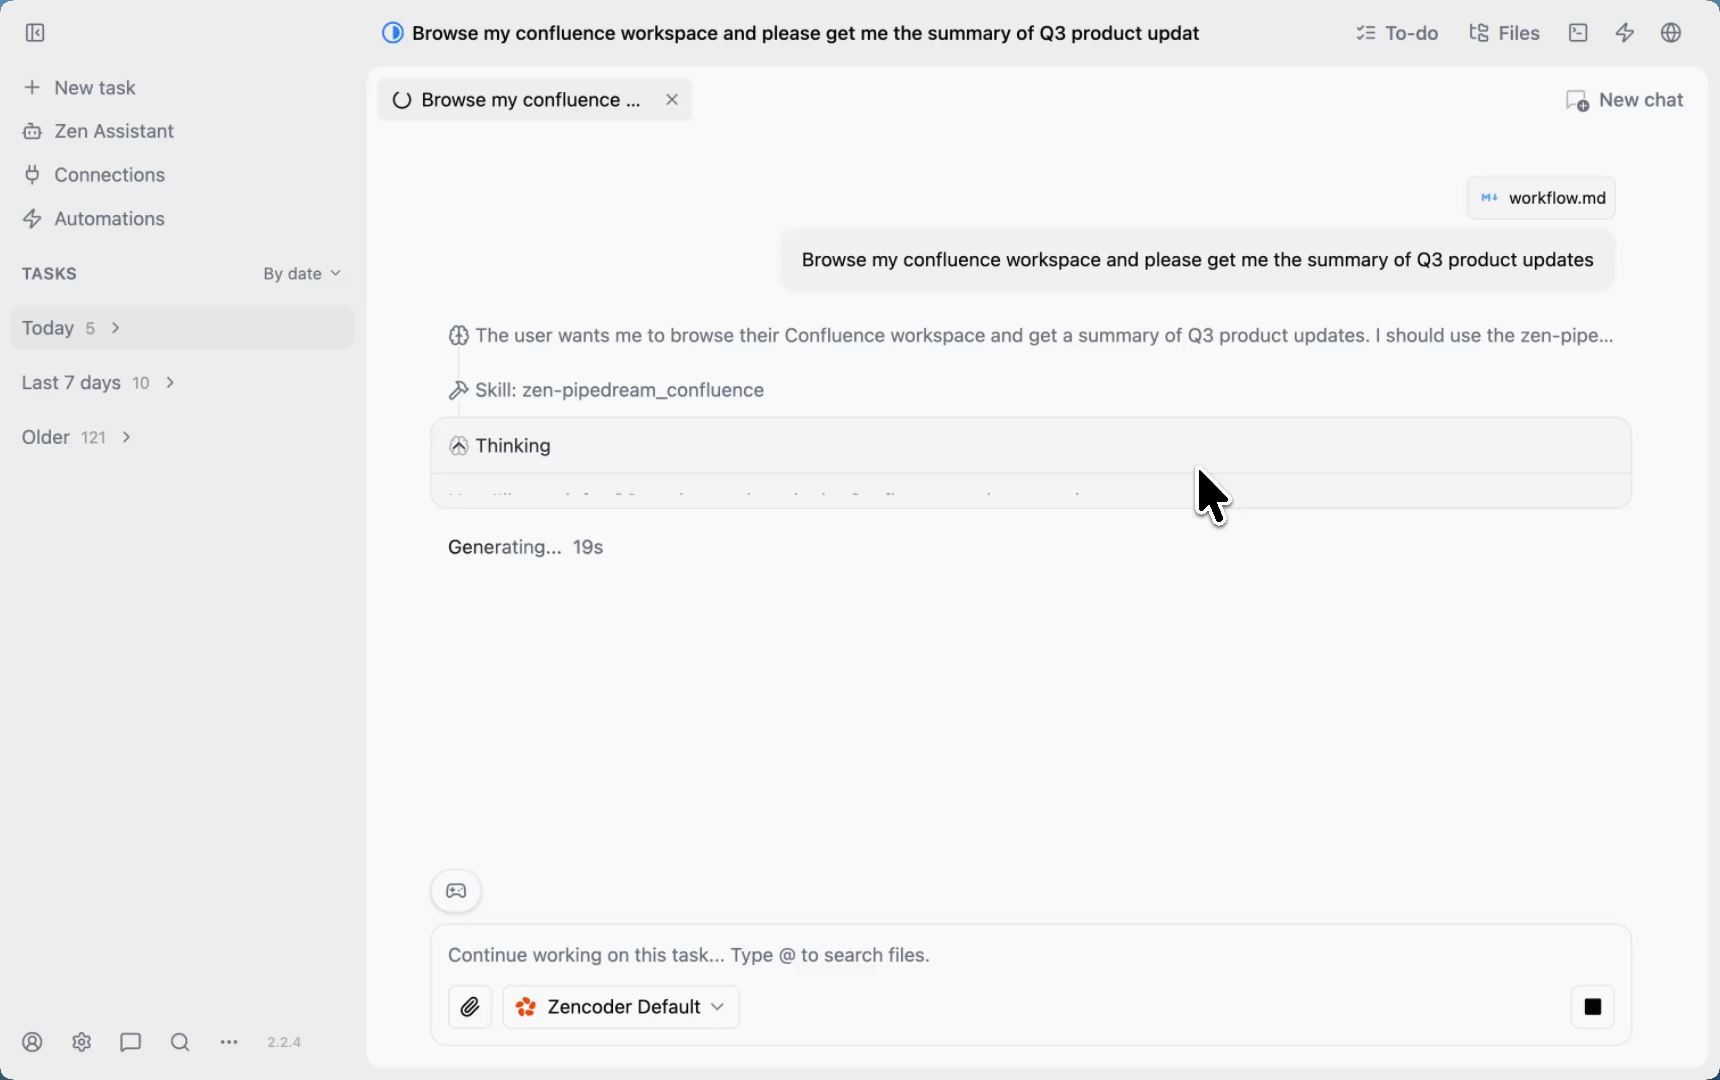
Task: Open the Connections page
Action: click(x=94, y=175)
